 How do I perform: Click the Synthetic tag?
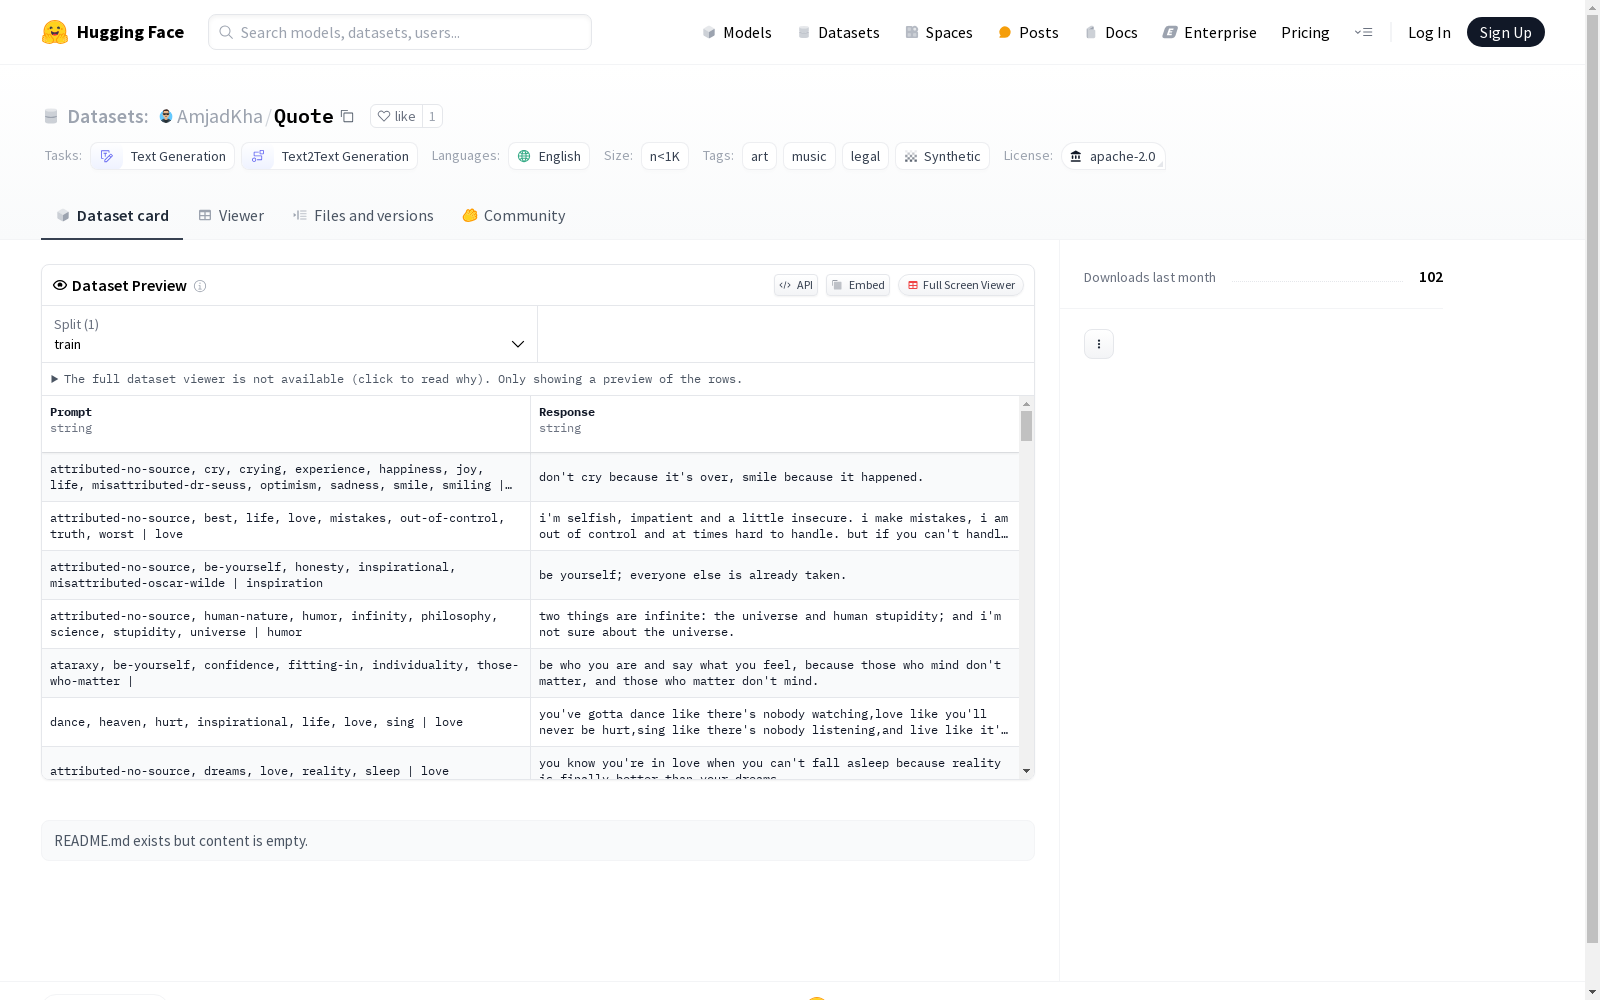(x=942, y=156)
